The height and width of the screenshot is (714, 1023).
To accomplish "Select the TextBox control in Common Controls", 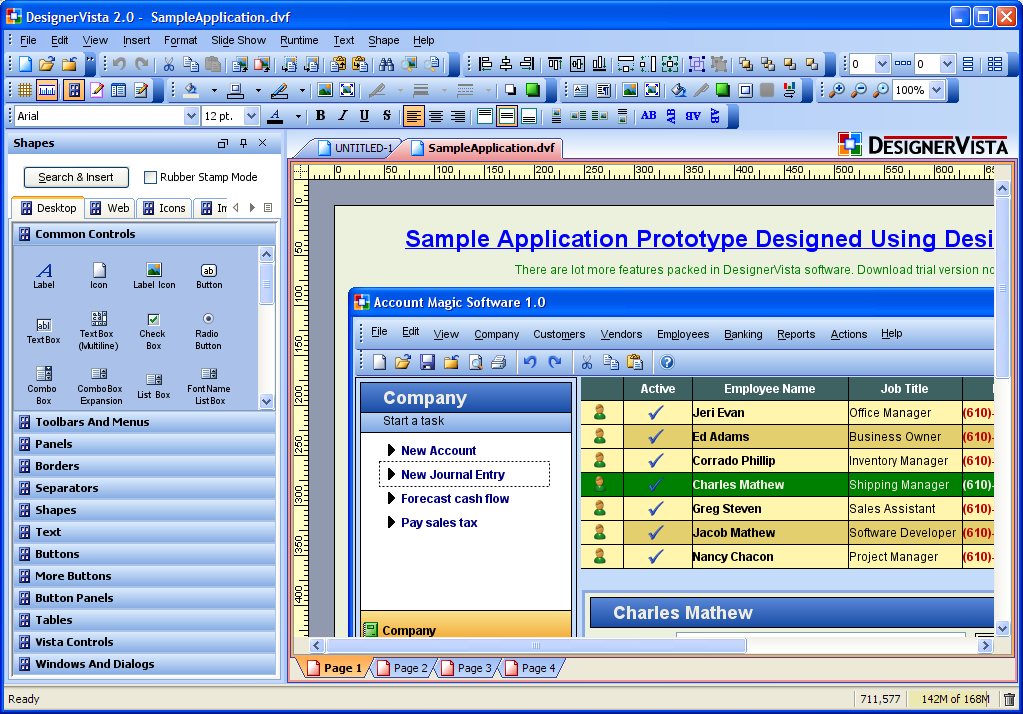I will (x=44, y=331).
